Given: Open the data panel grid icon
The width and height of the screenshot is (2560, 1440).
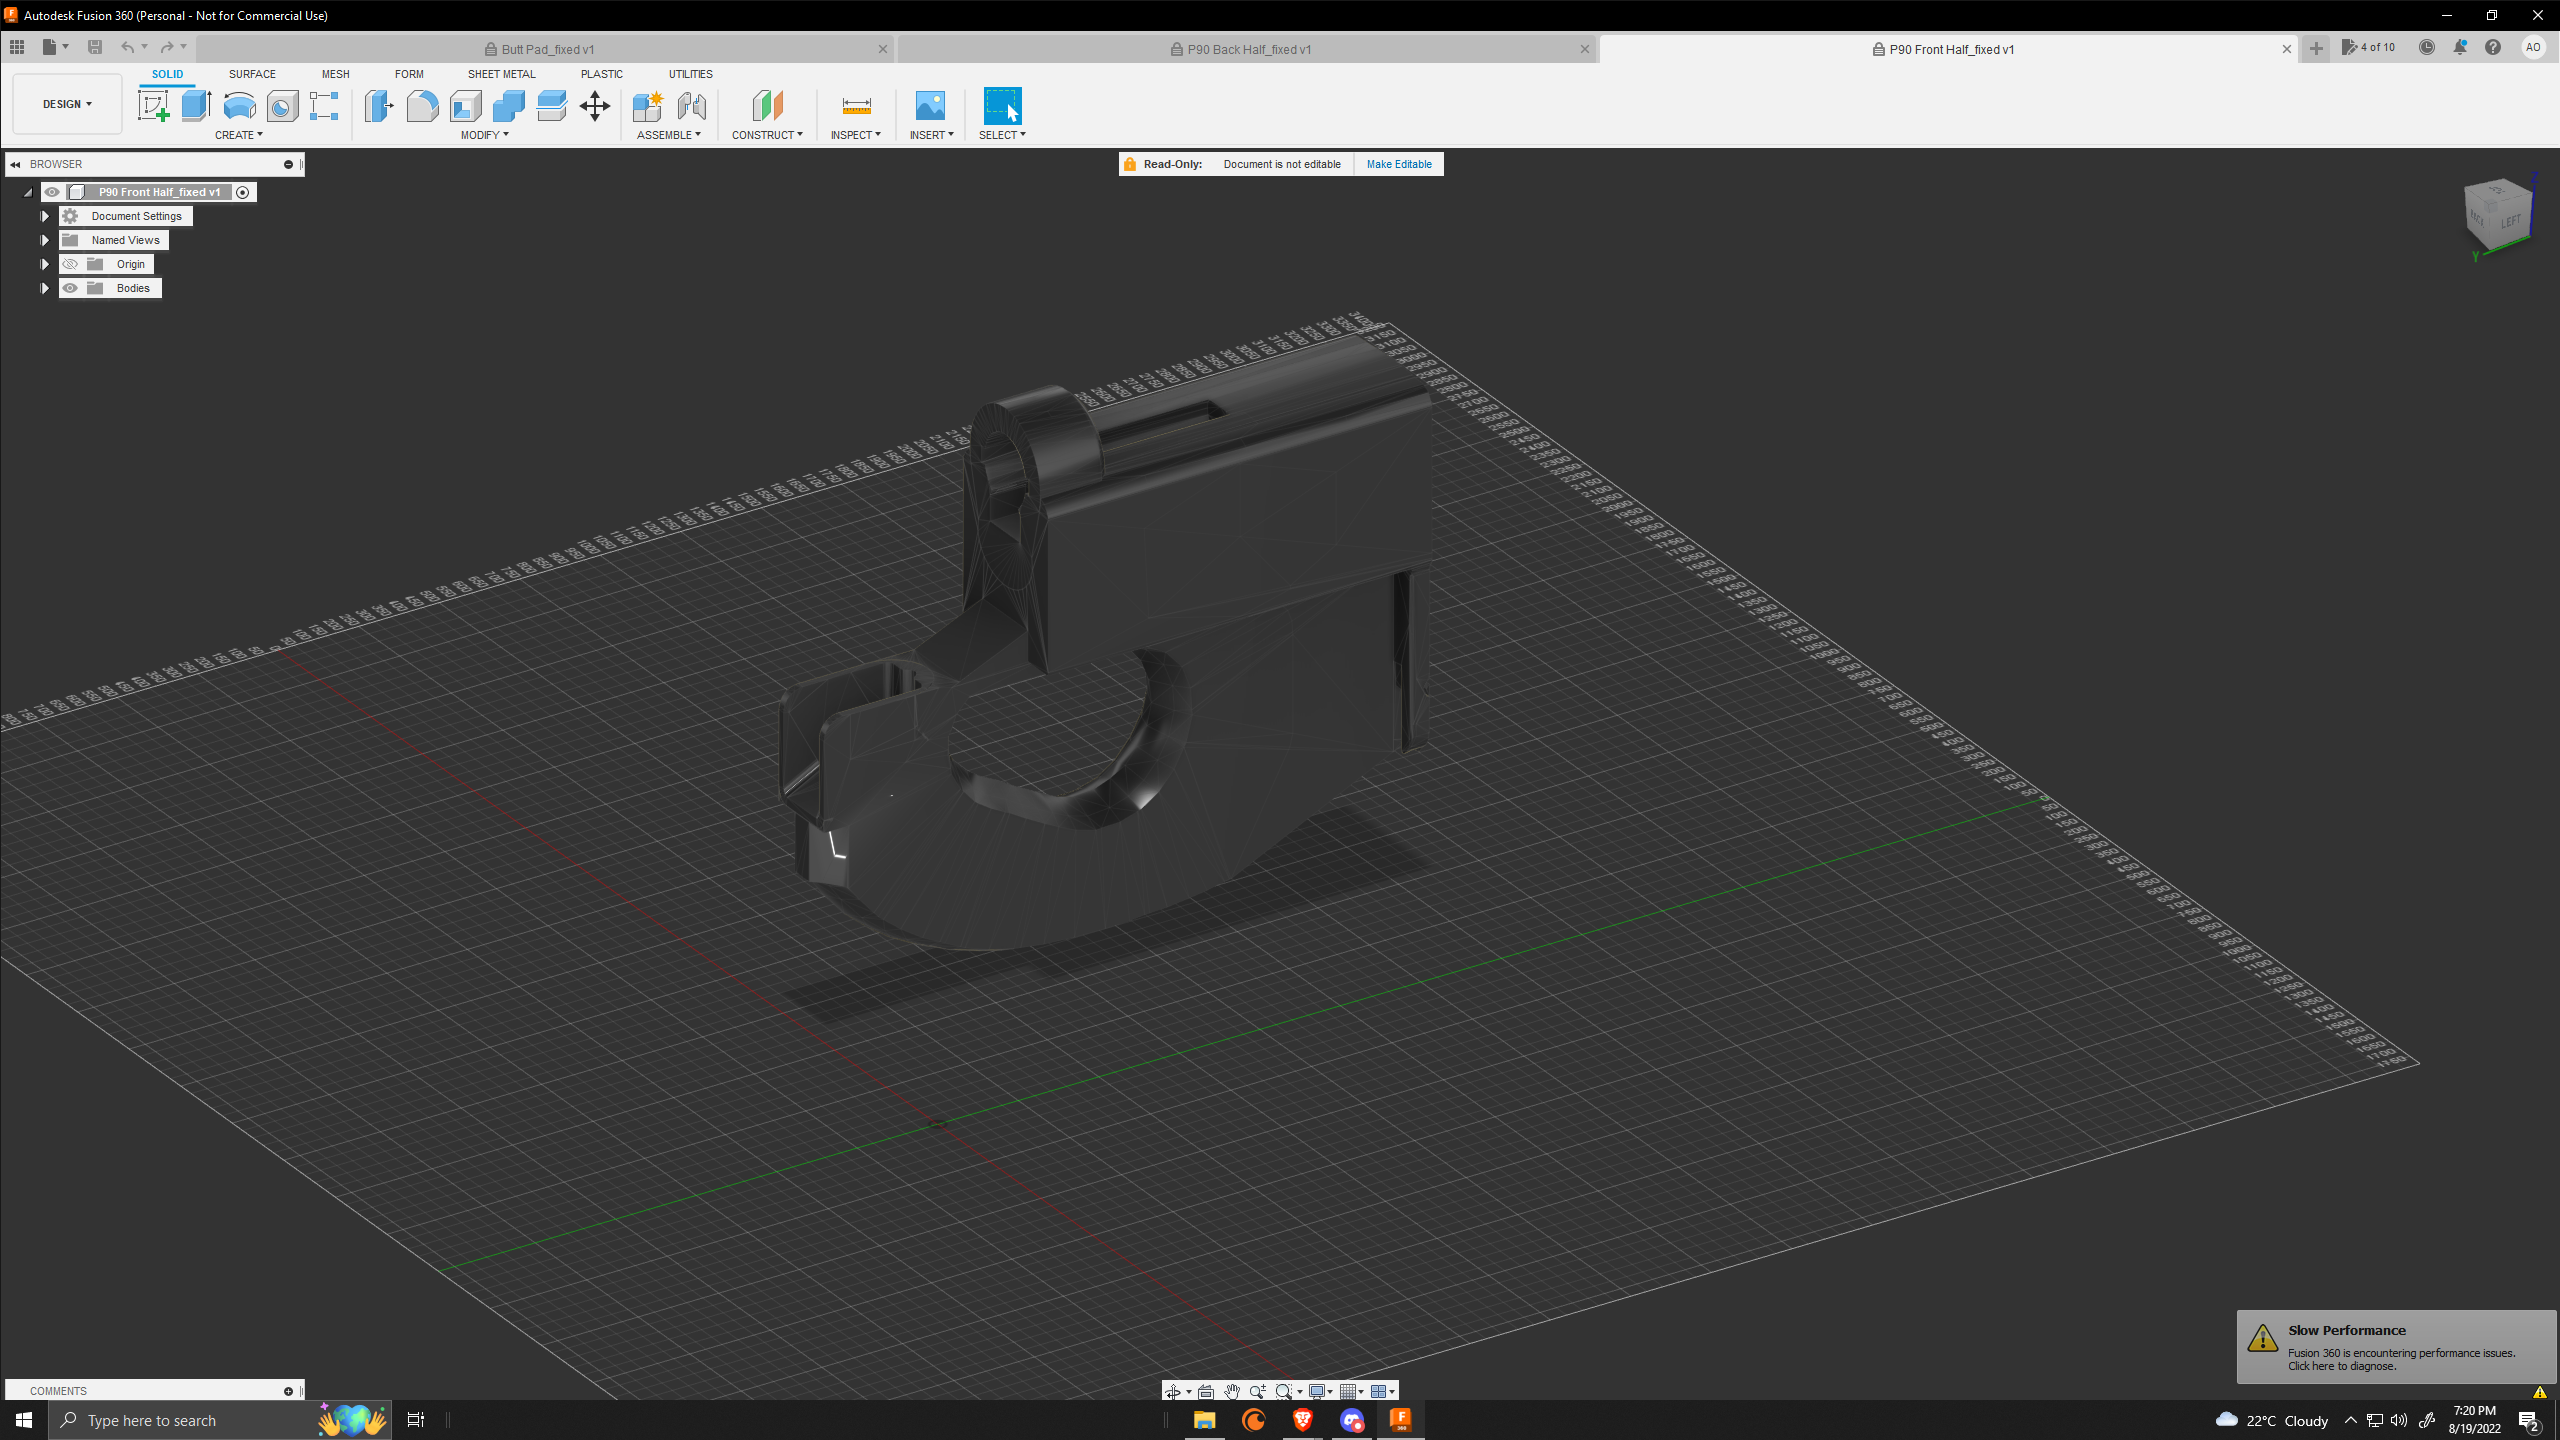Looking at the screenshot, I should [17, 47].
